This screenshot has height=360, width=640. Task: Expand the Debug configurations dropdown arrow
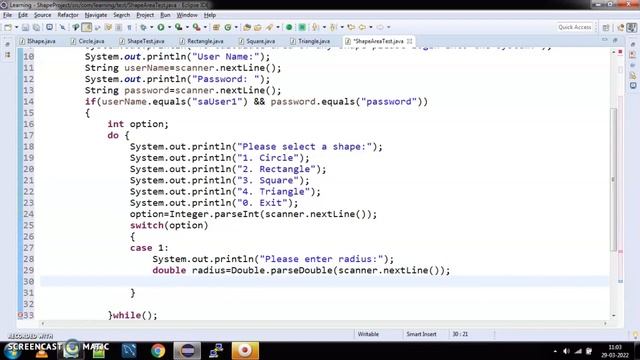pyautogui.click(x=151, y=27)
